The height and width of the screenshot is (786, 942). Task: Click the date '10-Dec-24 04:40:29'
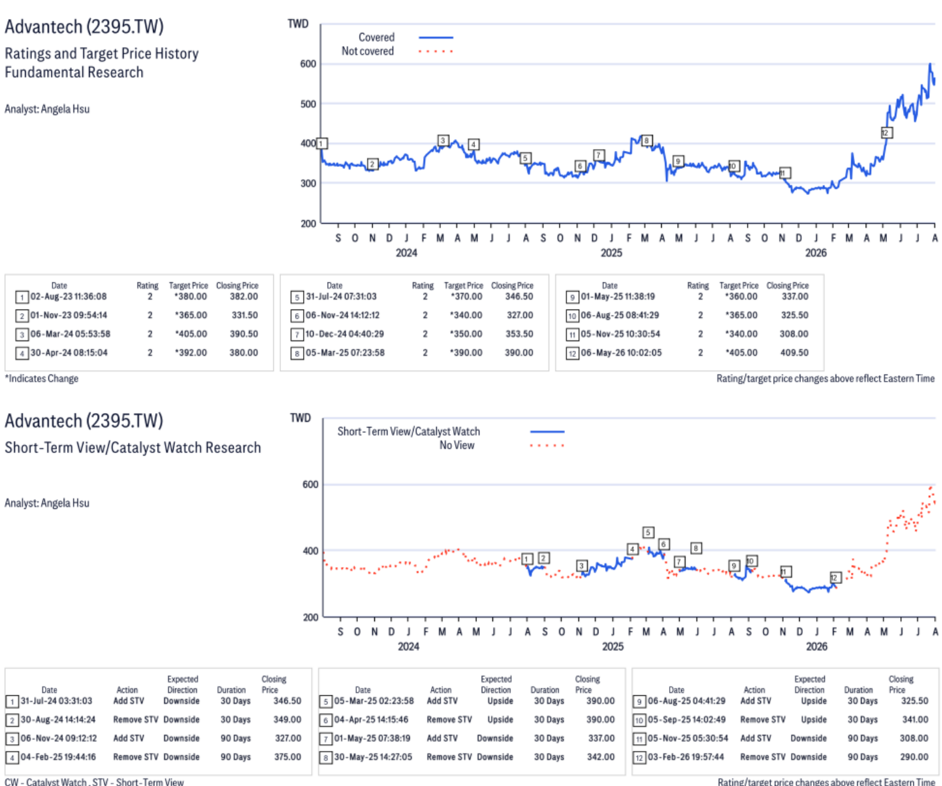pos(344,334)
